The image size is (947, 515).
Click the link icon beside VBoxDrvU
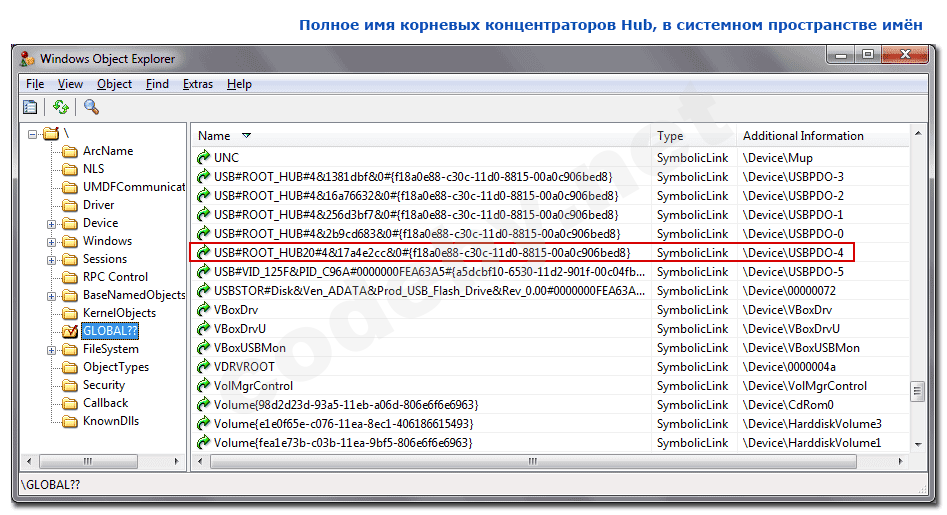tap(204, 329)
